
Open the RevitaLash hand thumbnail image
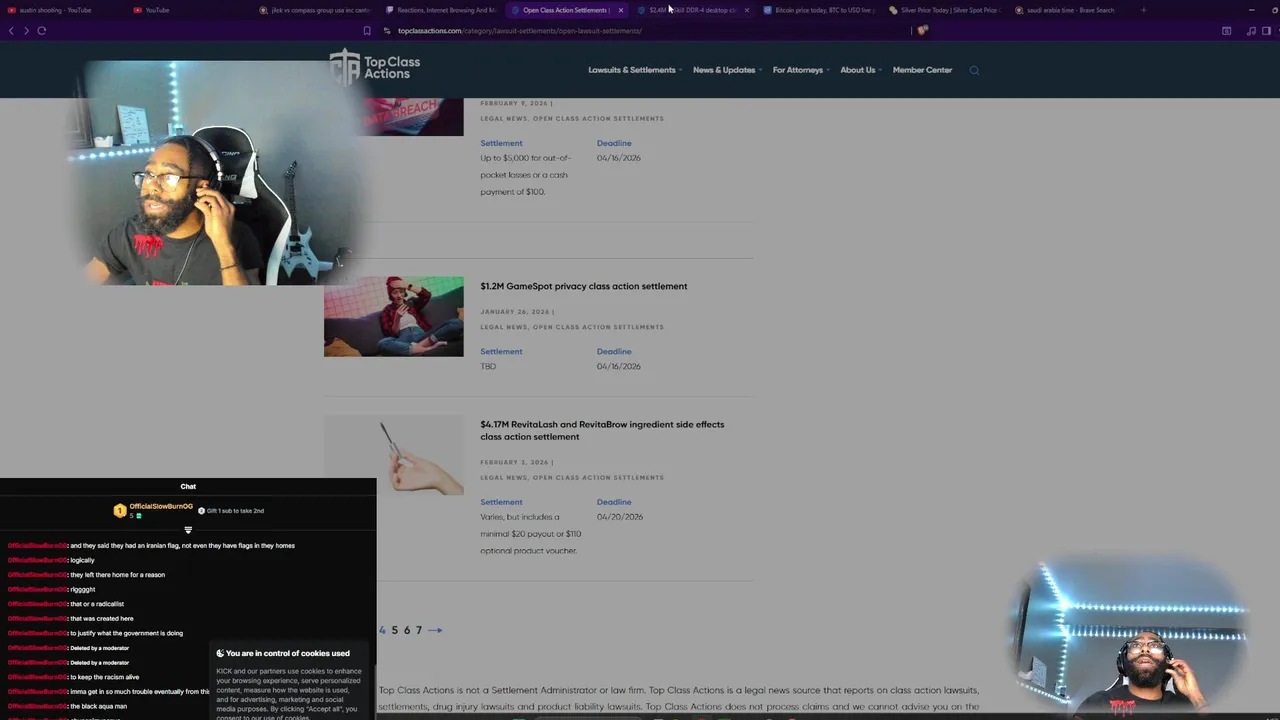pyautogui.click(x=393, y=455)
